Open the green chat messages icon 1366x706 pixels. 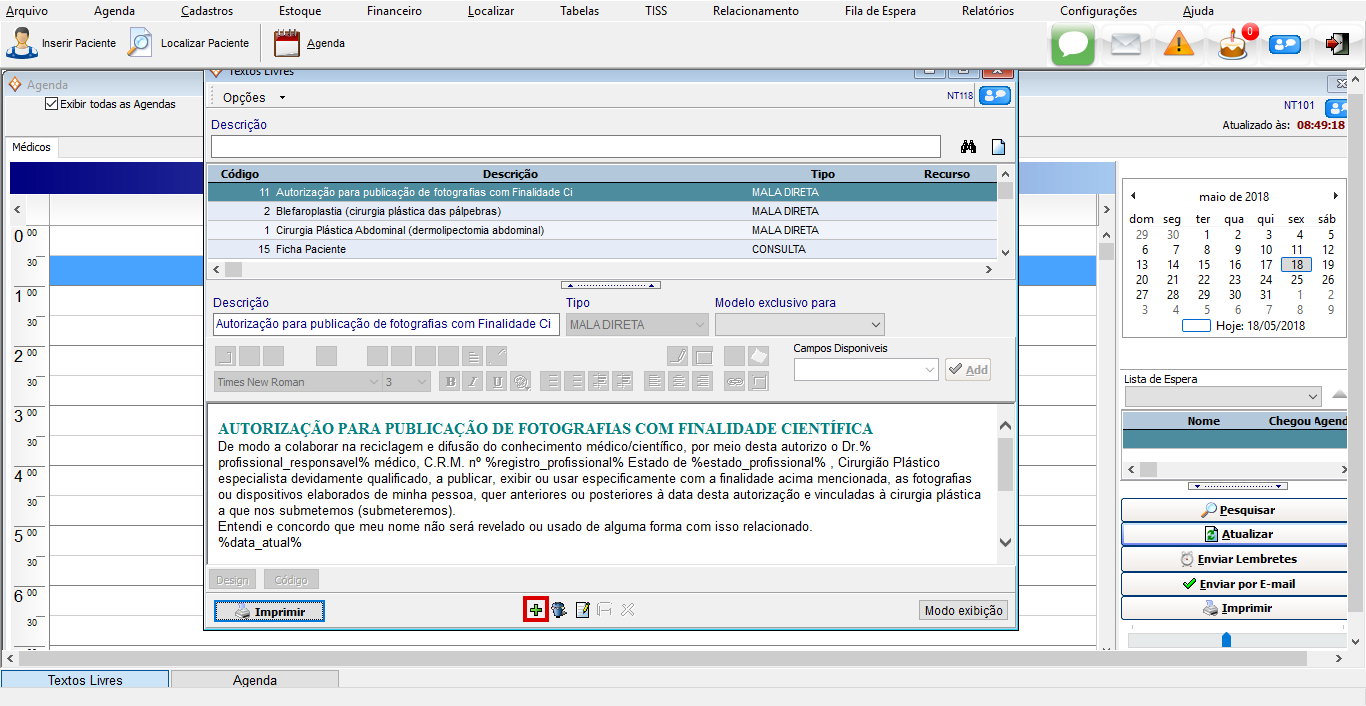1073,45
